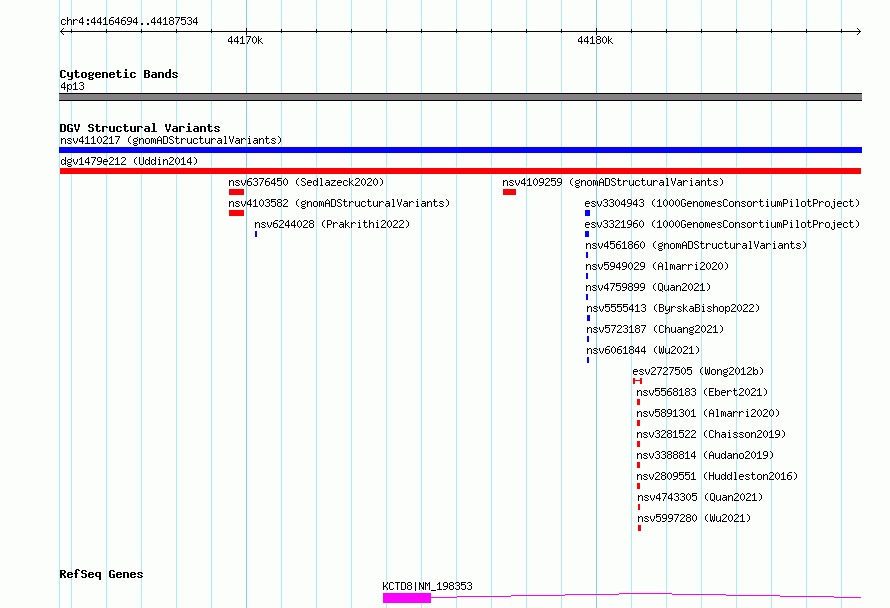Click the 4p13 cytogenetic band bar
The width and height of the screenshot is (890, 608).
tap(460, 97)
